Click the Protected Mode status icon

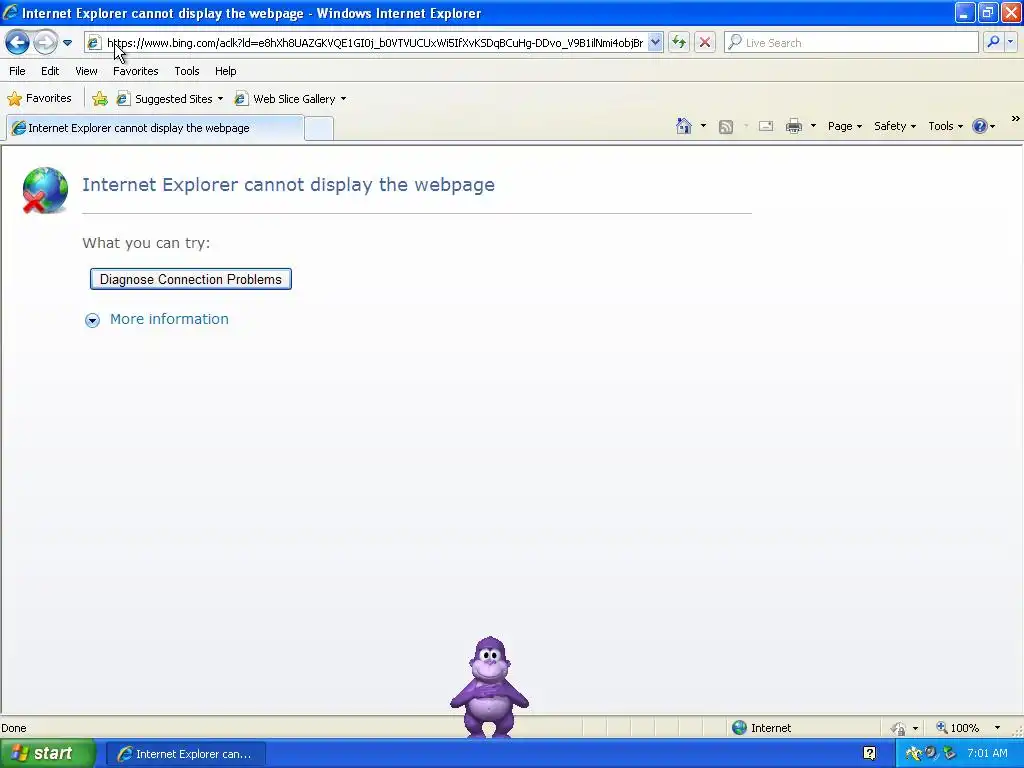tap(899, 728)
